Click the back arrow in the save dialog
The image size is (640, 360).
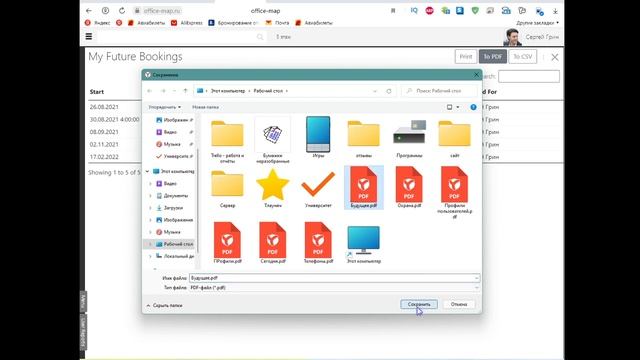[150, 91]
